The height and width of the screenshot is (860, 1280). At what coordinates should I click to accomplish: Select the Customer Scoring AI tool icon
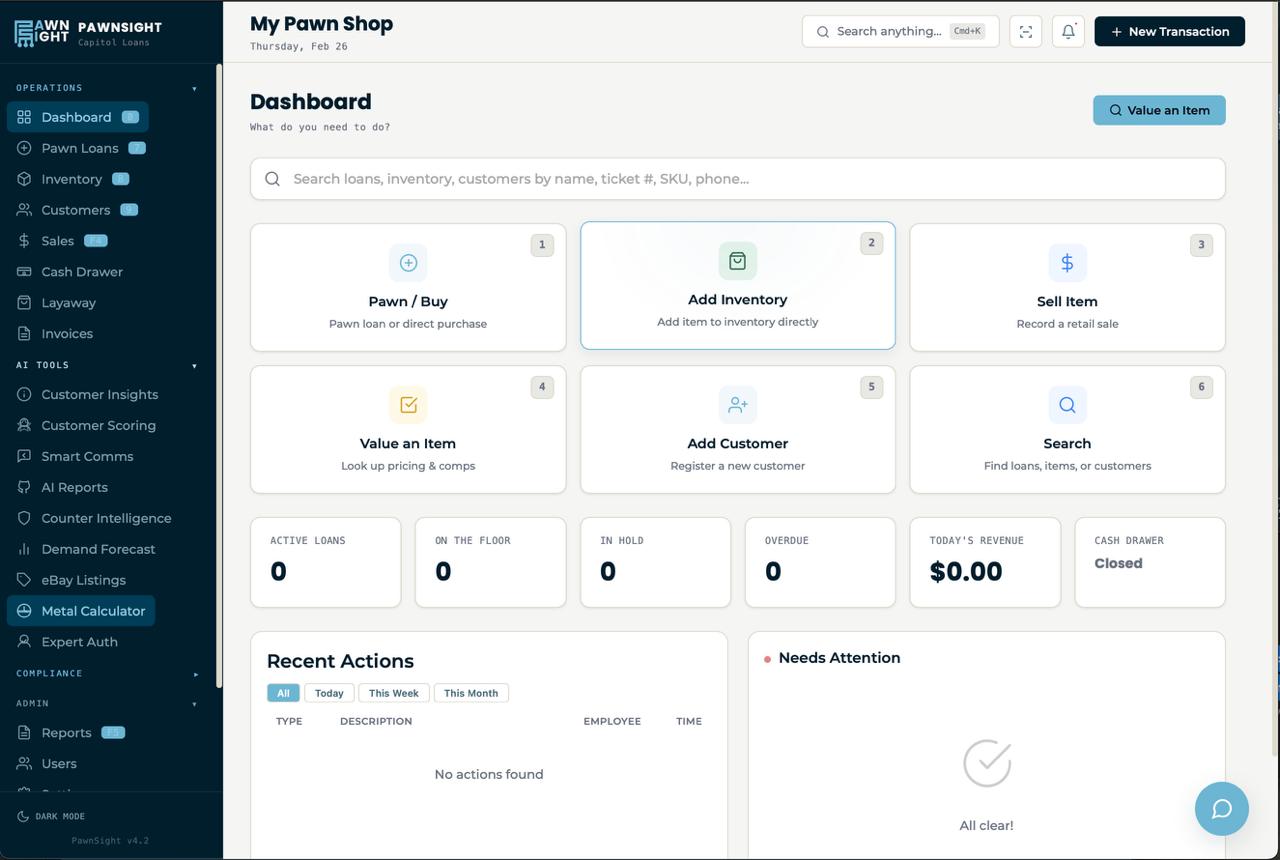click(22, 425)
